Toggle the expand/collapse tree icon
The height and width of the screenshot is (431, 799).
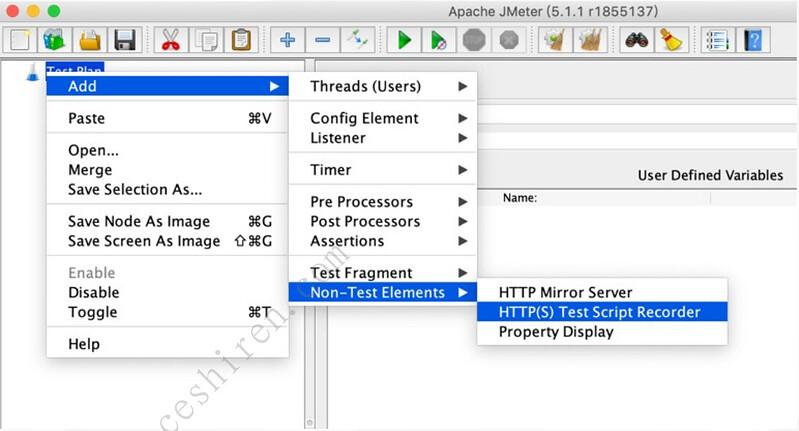(357, 40)
